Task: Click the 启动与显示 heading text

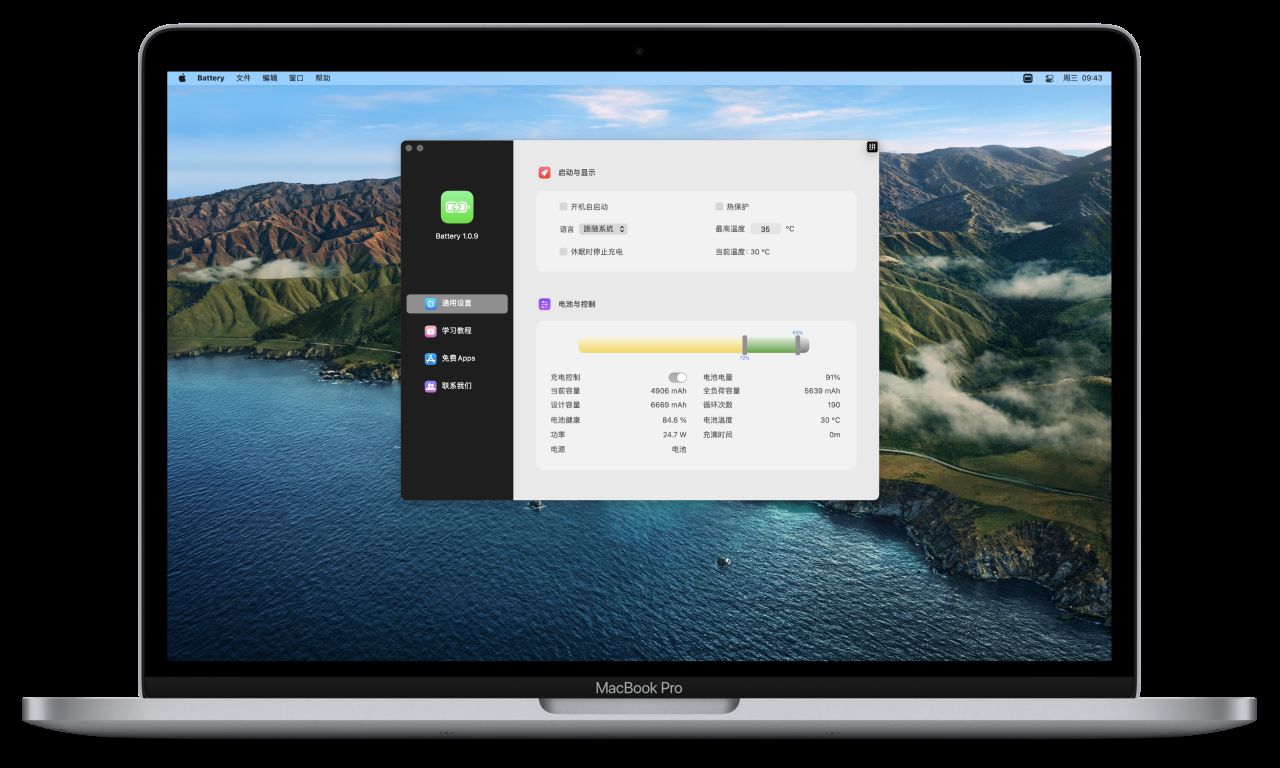Action: pos(577,172)
